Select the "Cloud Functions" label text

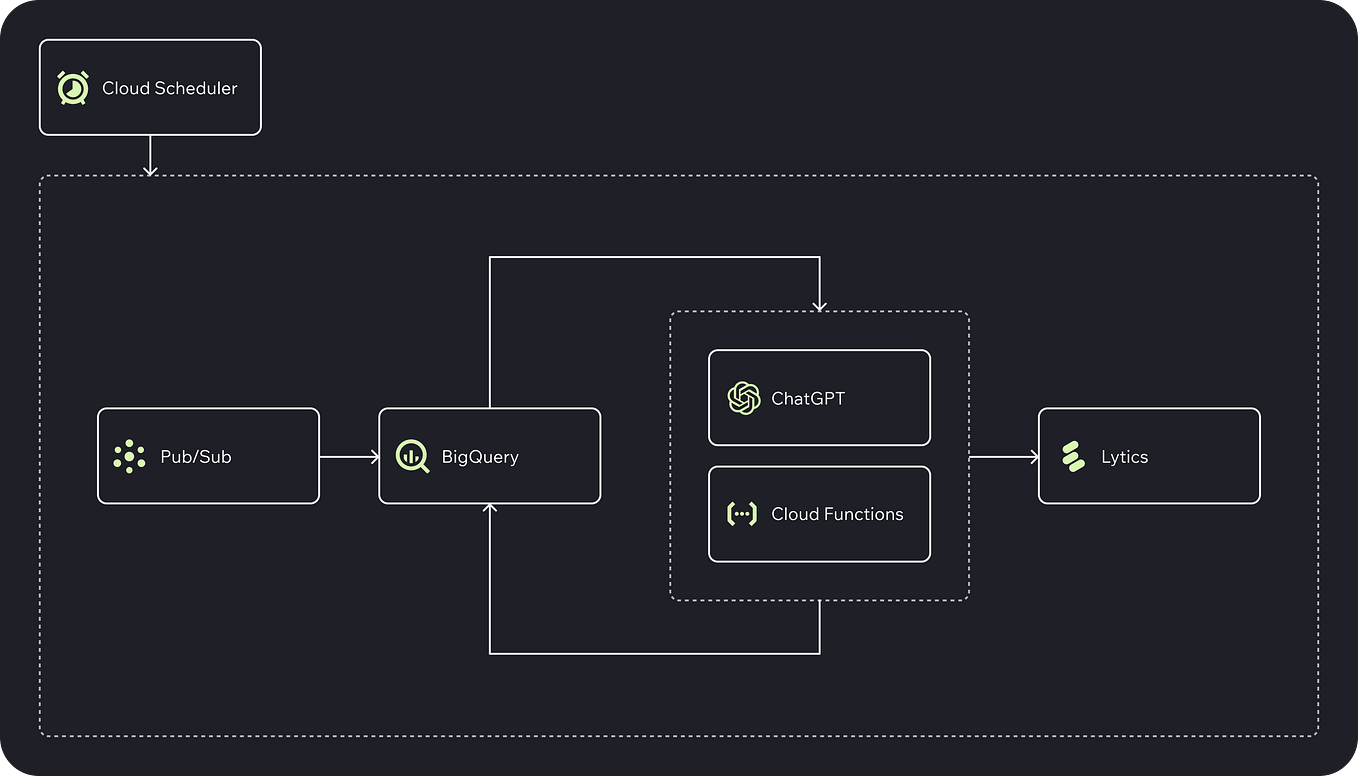tap(837, 514)
